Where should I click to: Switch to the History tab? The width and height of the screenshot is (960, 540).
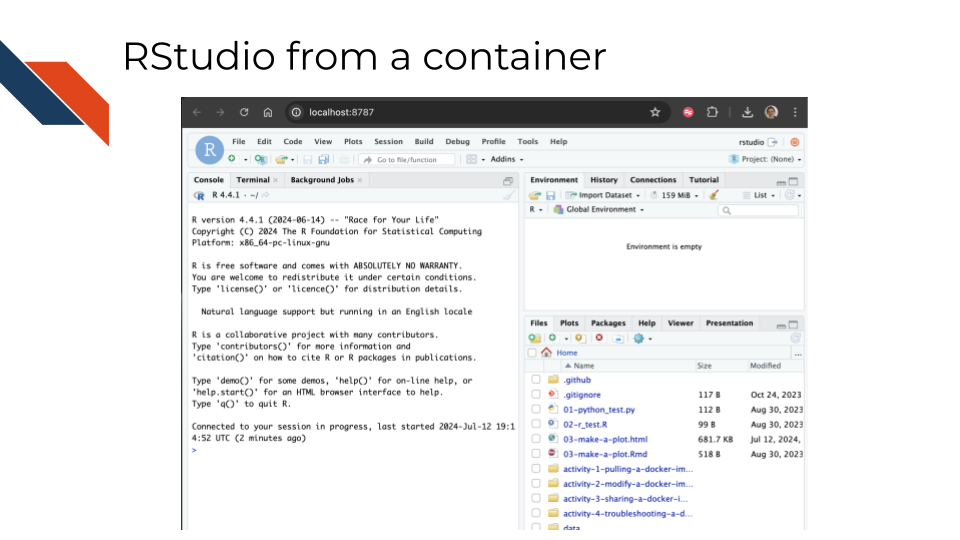(604, 180)
